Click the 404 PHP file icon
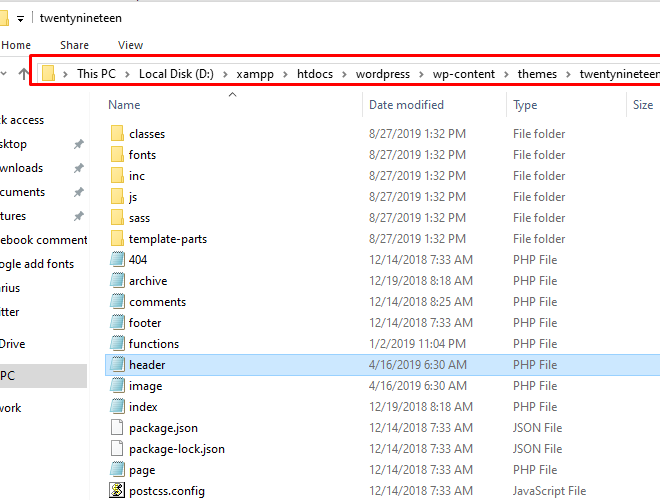Image resolution: width=660 pixels, height=500 pixels. (x=117, y=259)
